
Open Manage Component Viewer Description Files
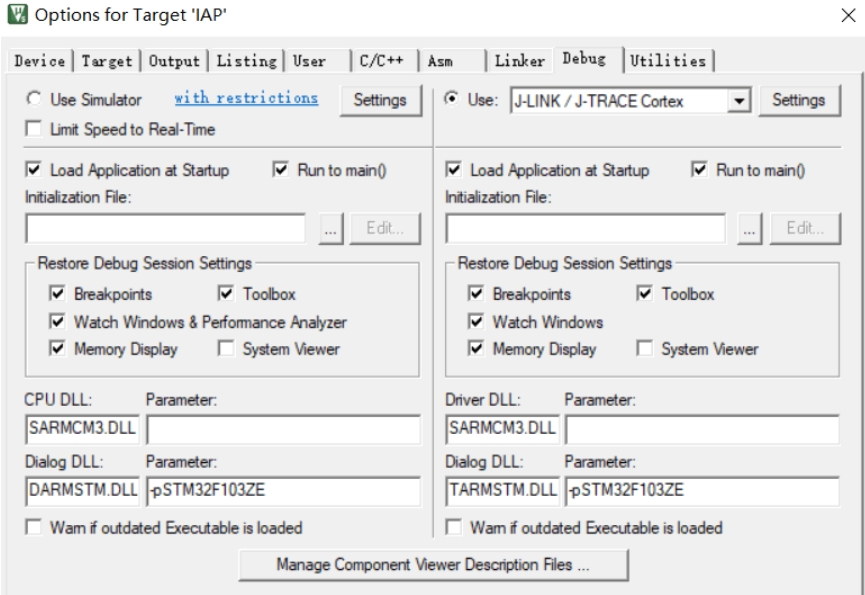click(433, 565)
